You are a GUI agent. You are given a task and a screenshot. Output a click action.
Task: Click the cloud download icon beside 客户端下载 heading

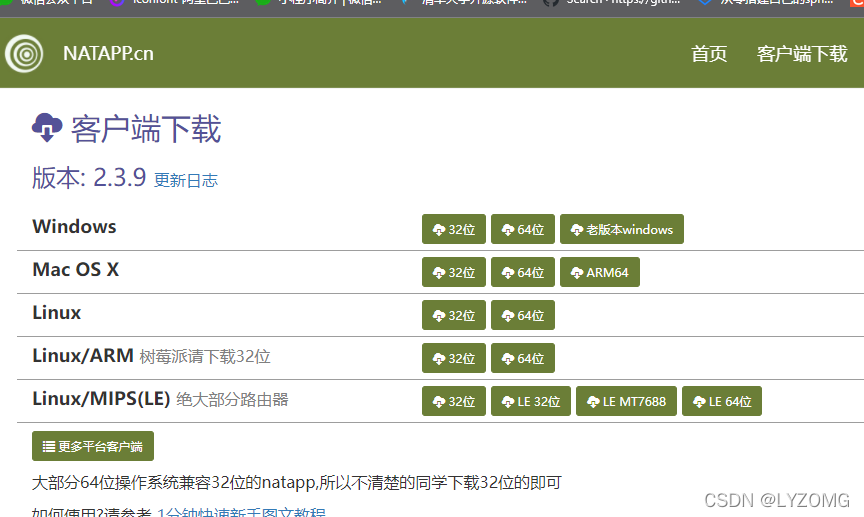coord(47,127)
